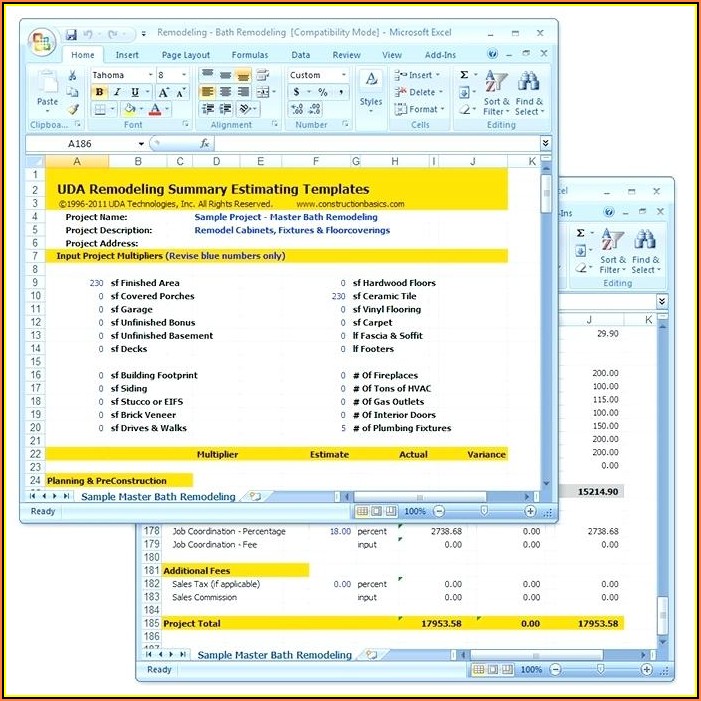Image resolution: width=701 pixels, height=701 pixels.
Task: Set Middle Align in Alignment group
Action: pyautogui.click(x=225, y=75)
